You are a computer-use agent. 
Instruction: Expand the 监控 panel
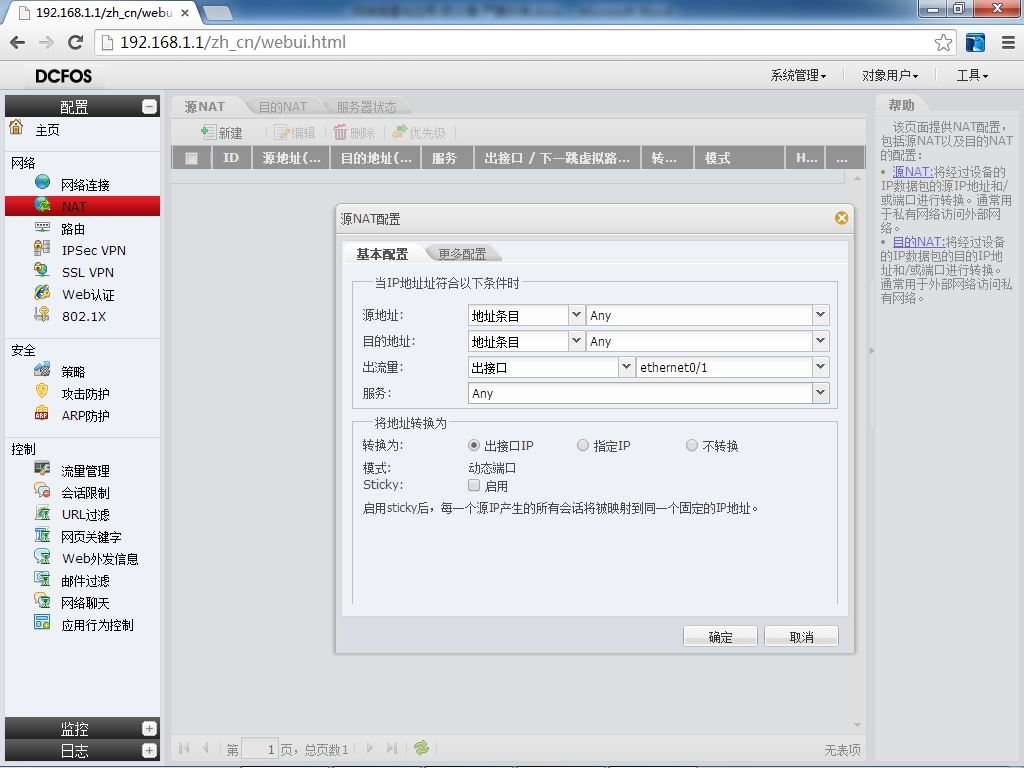150,728
